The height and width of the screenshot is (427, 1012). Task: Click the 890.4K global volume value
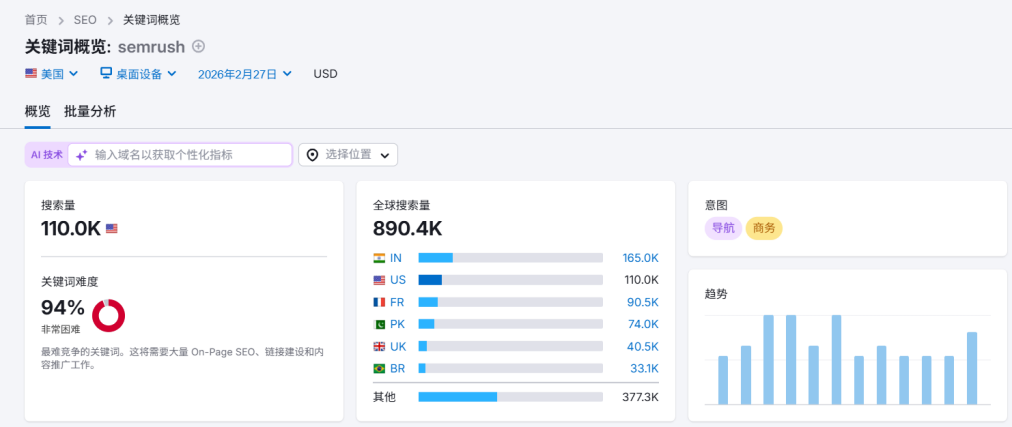407,228
